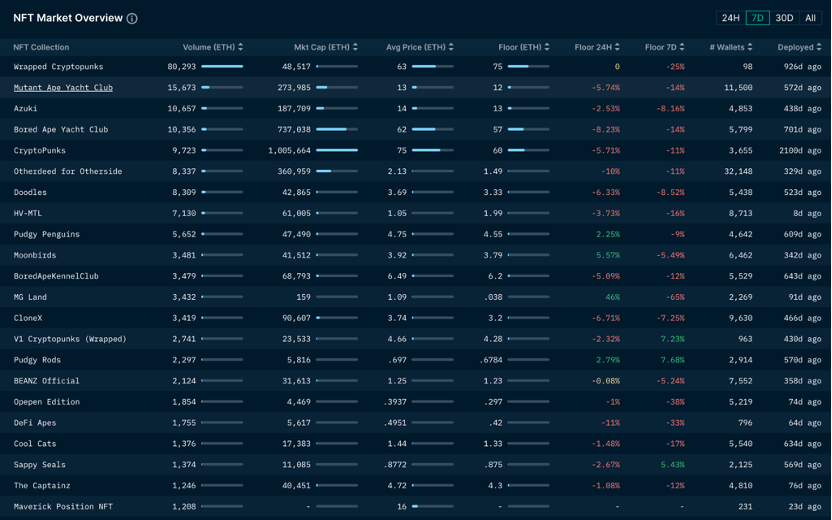Click the info icon beside NFT Market Overview

pyautogui.click(x=132, y=19)
